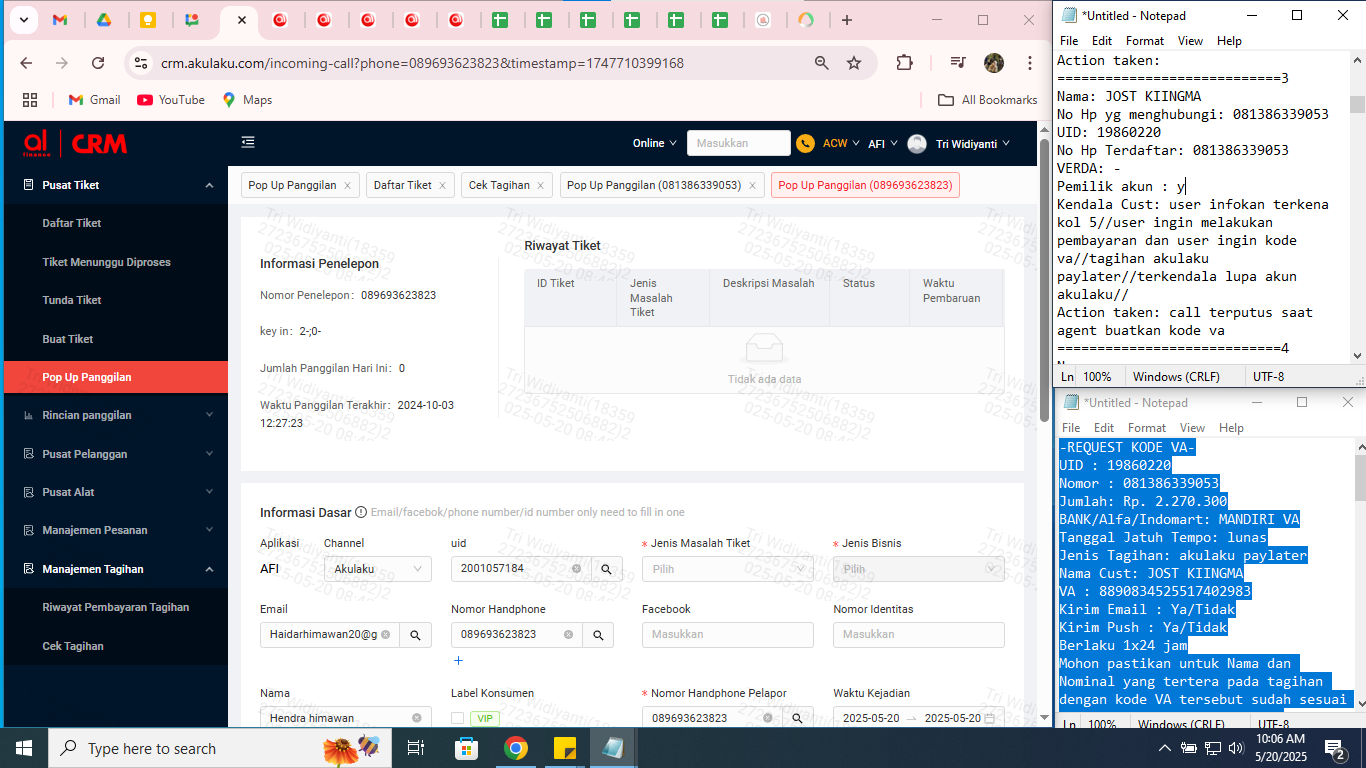Open the Windows Start menu
Screen dimensions: 1366x768
(24, 748)
